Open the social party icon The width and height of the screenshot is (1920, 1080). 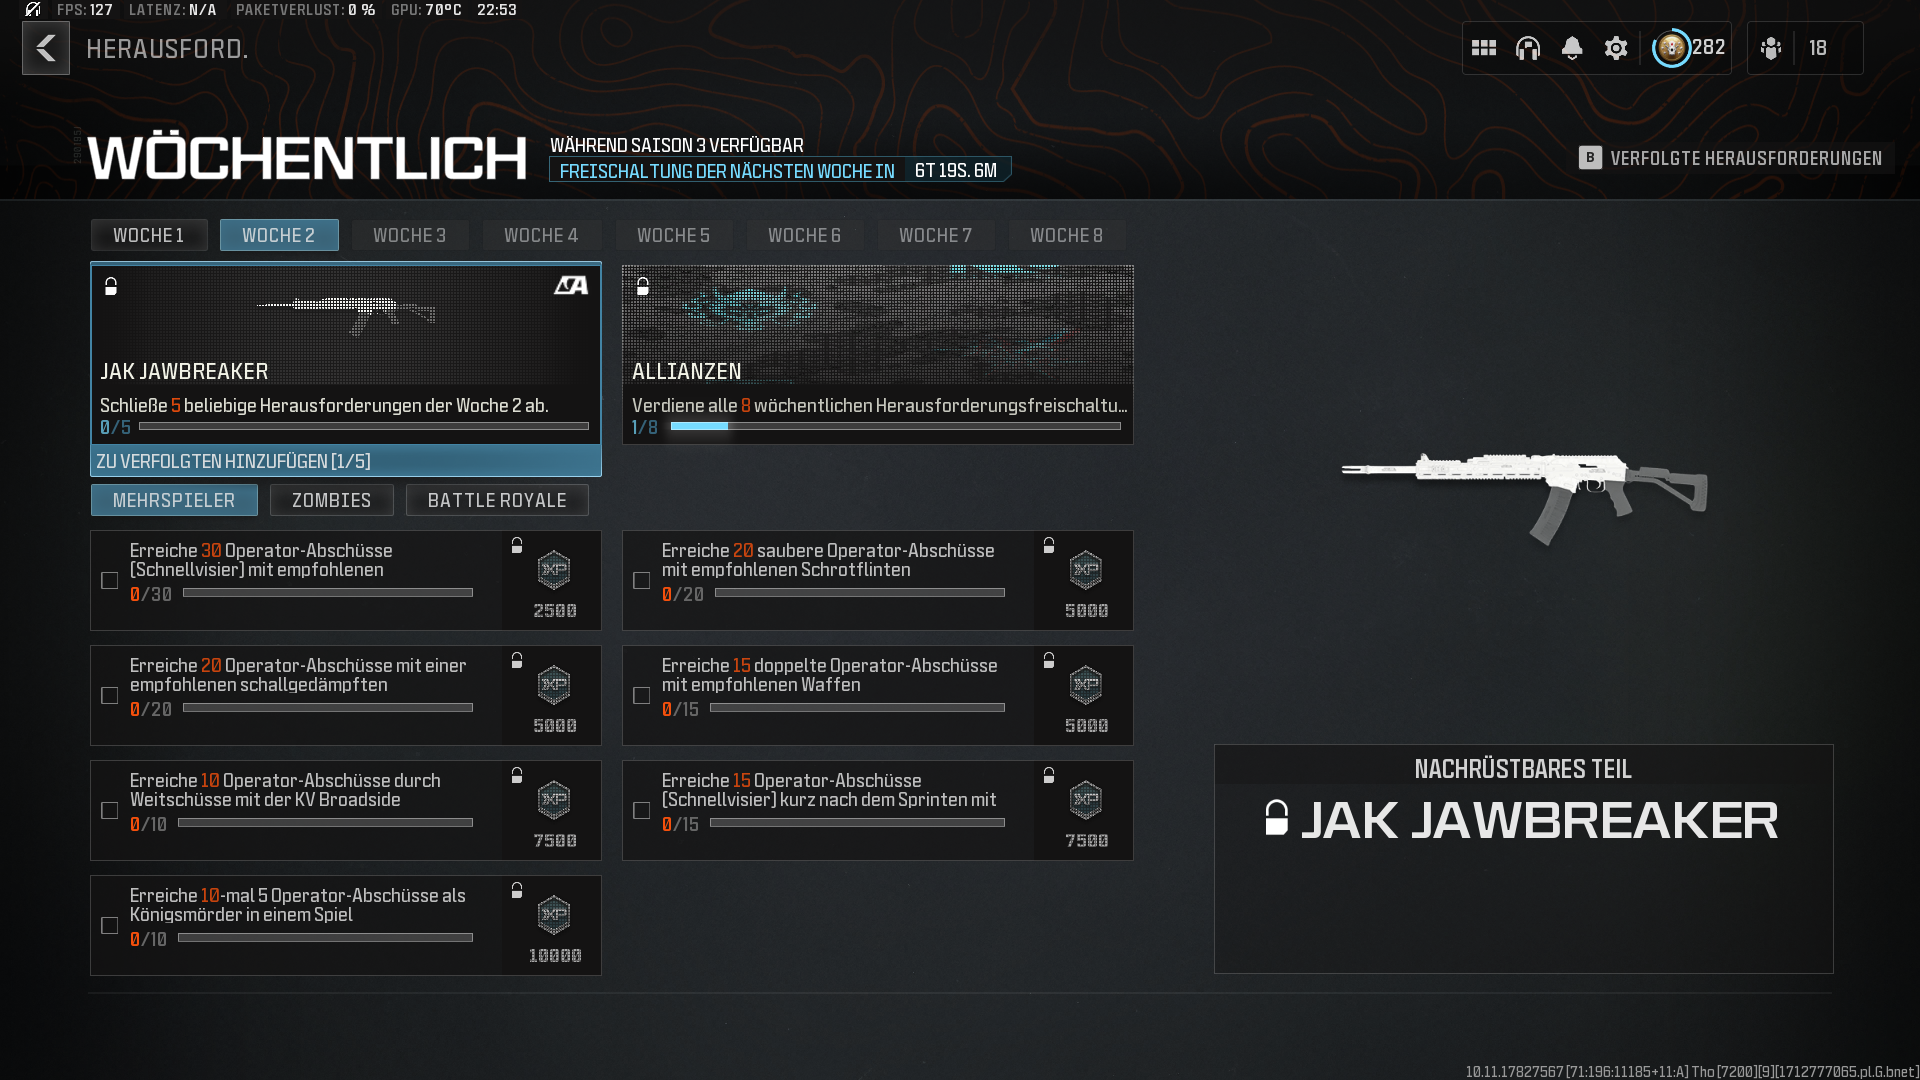(1770, 48)
